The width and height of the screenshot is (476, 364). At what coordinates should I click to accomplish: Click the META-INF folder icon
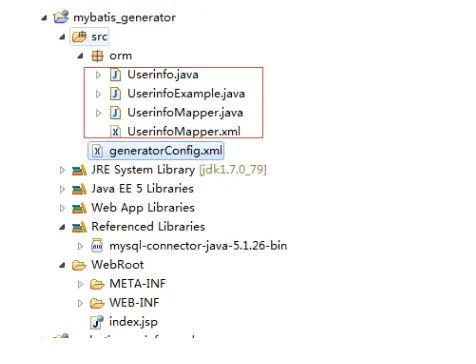pyautogui.click(x=97, y=284)
